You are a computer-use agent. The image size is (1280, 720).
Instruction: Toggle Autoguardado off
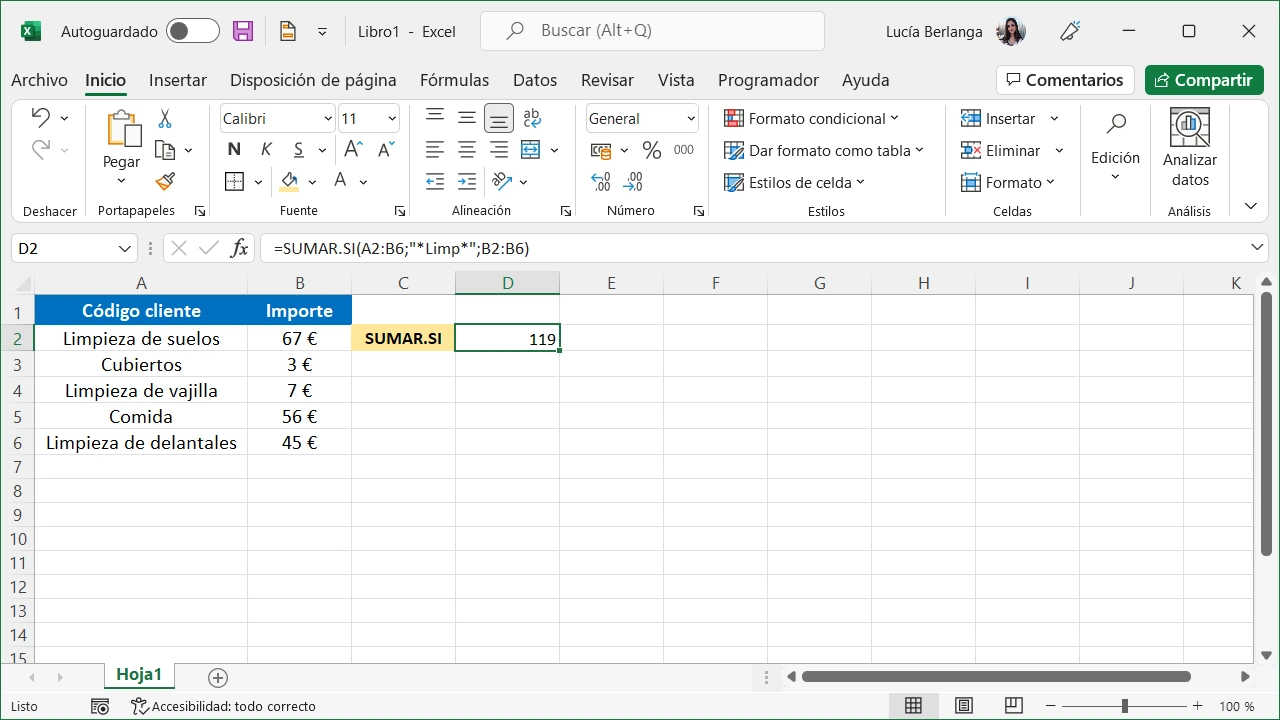click(192, 31)
